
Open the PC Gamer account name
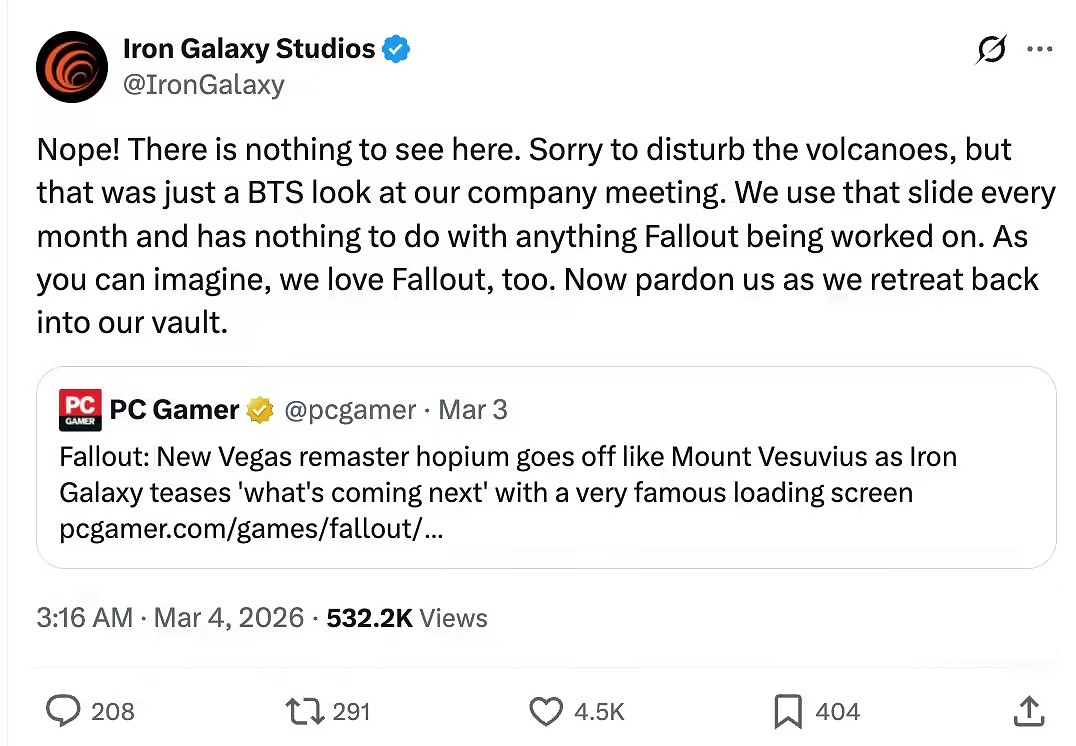click(x=174, y=410)
